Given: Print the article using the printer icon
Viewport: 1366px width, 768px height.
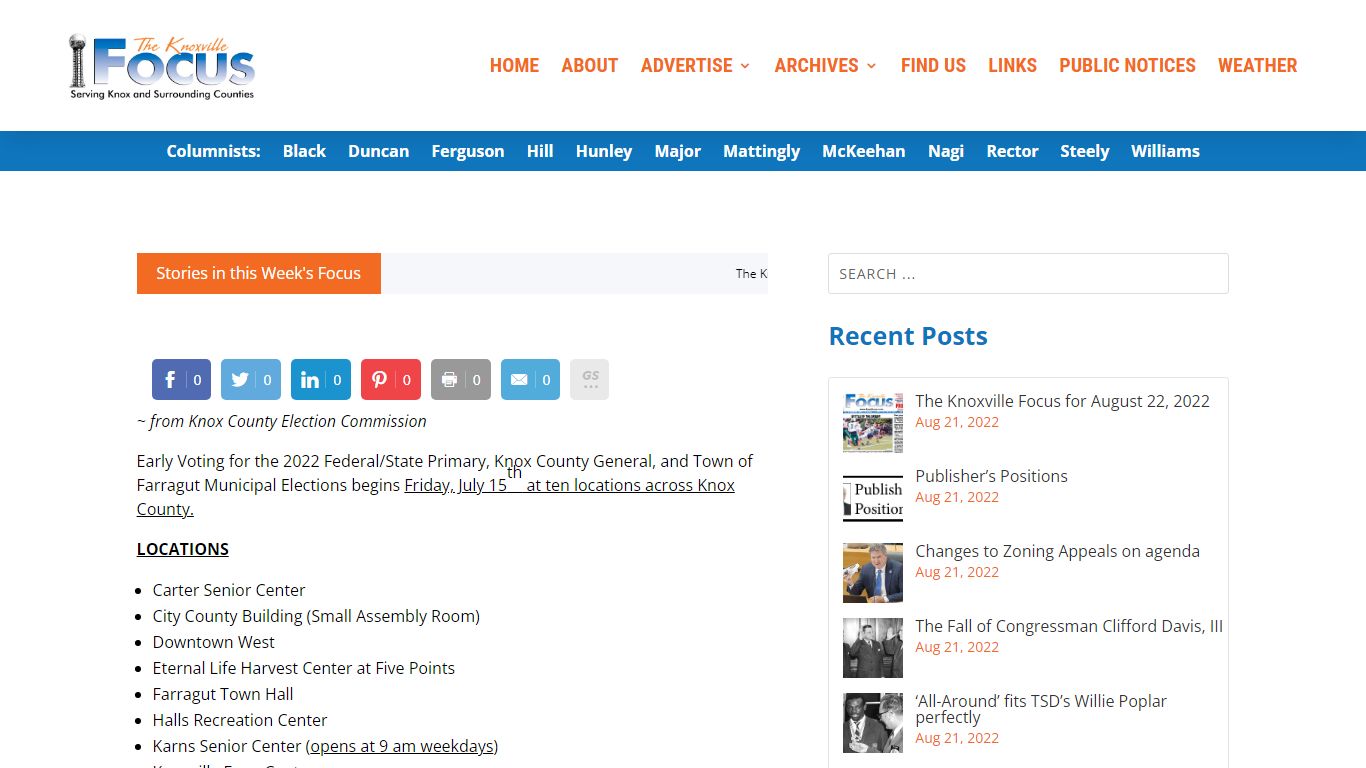Looking at the screenshot, I should point(461,380).
